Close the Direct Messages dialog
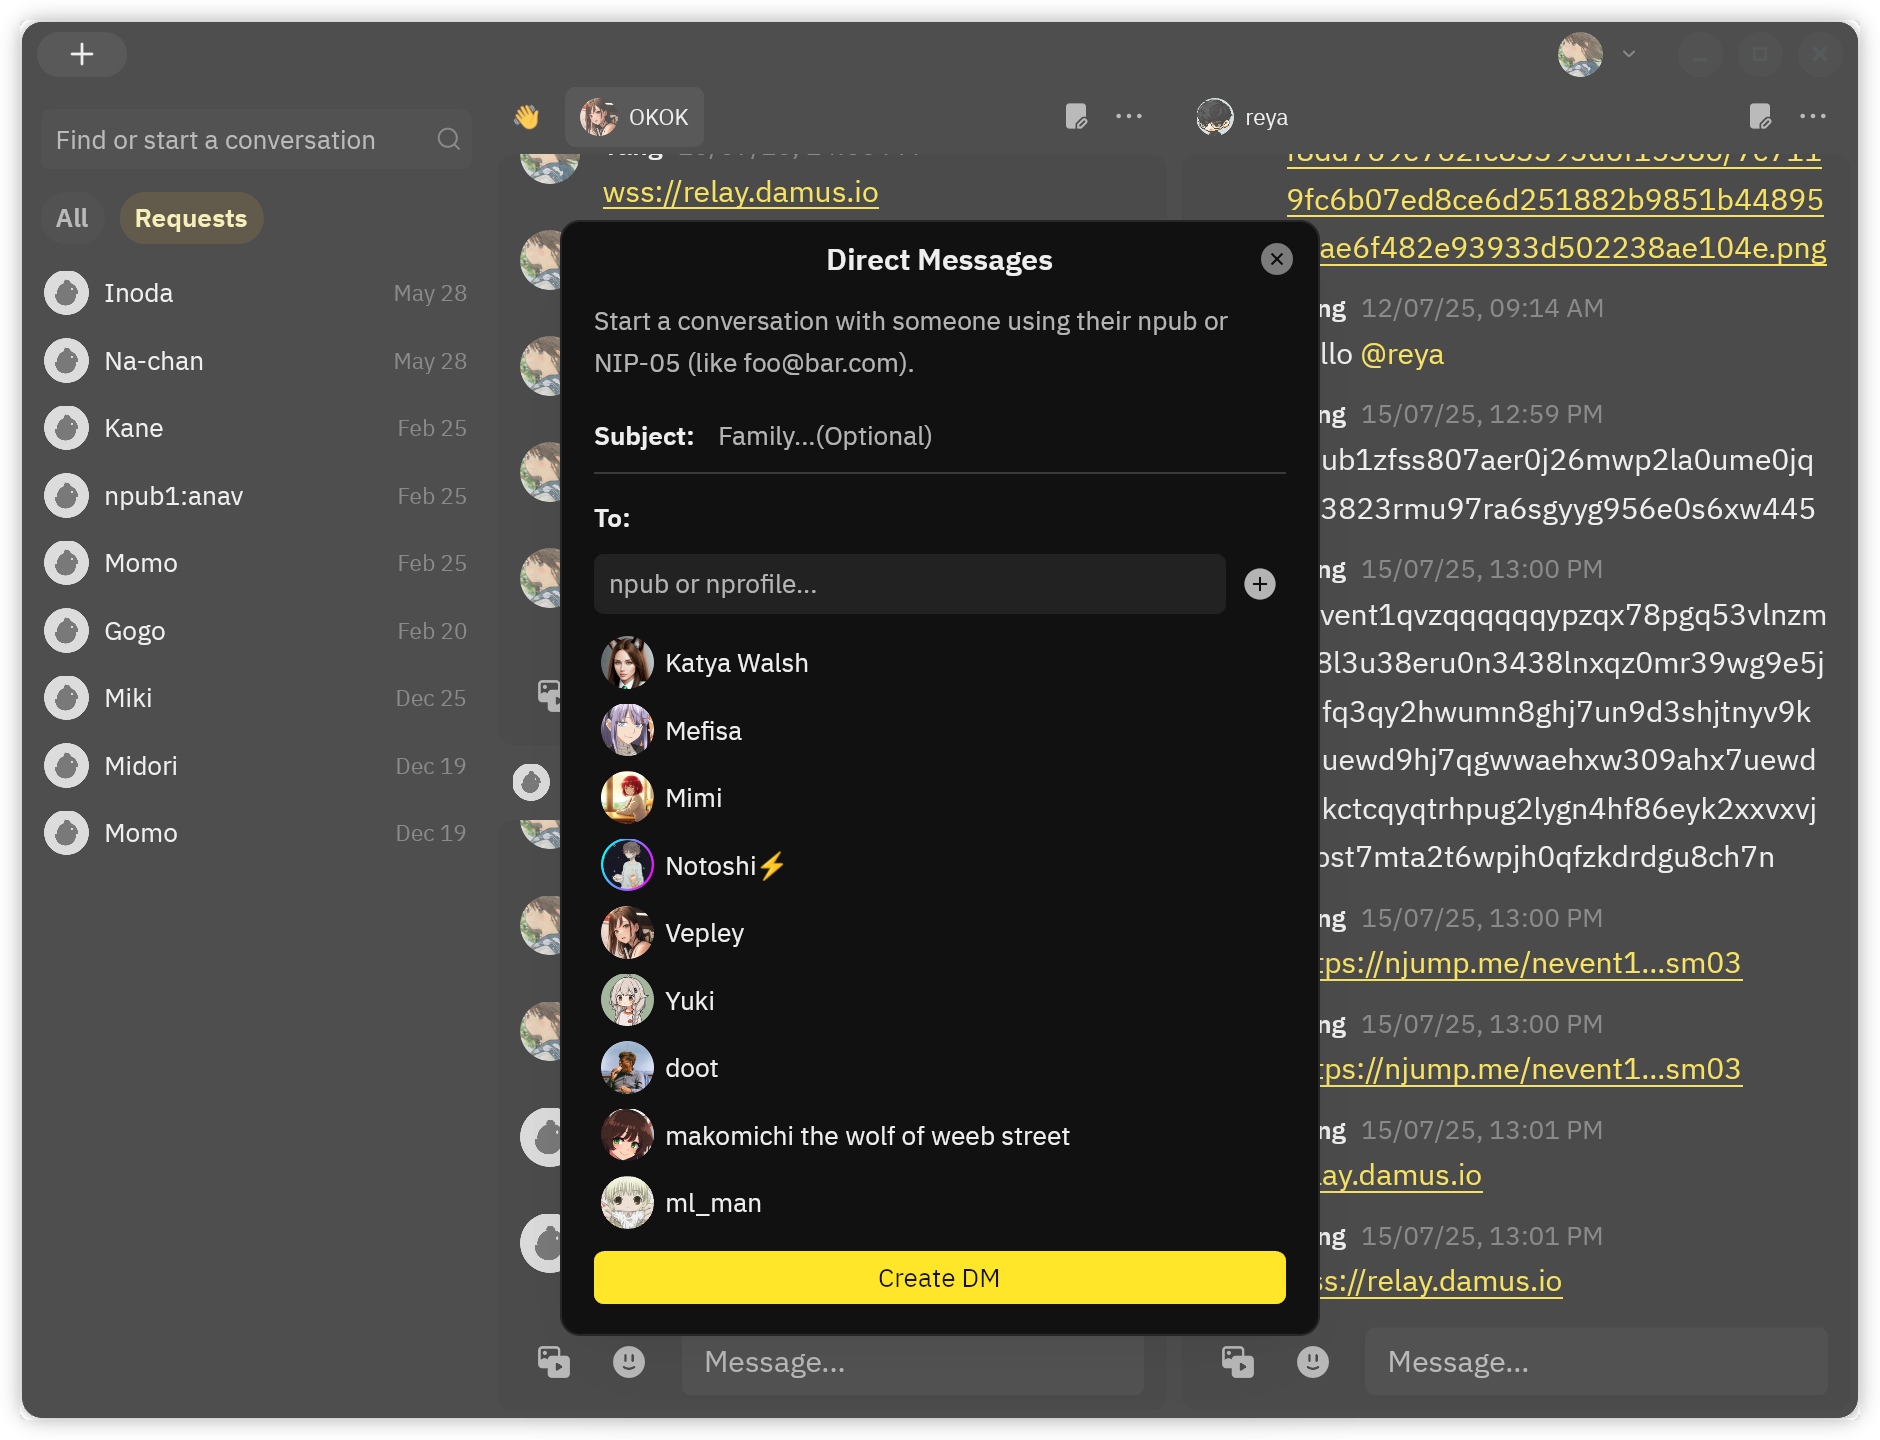This screenshot has height=1440, width=1880. tap(1276, 259)
